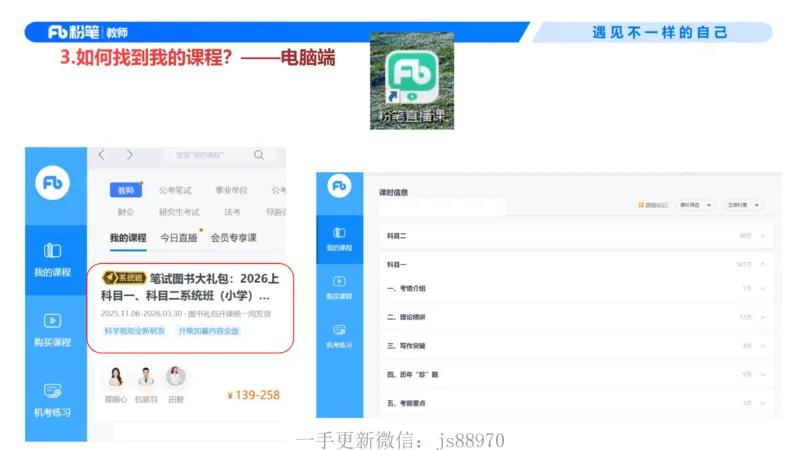The height and width of the screenshot is (450, 800).
Task: Switch to the 我的课程 tab
Action: [128, 238]
